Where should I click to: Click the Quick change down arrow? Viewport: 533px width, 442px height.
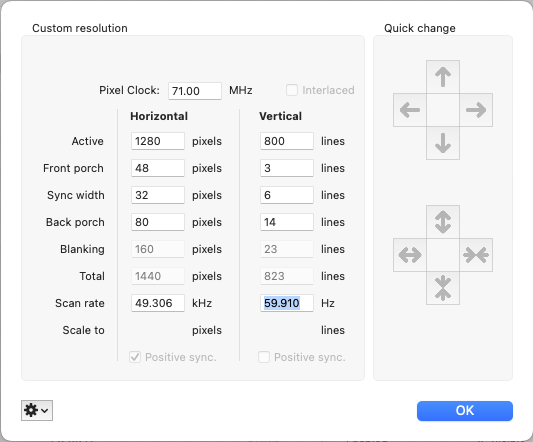pyautogui.click(x=443, y=143)
